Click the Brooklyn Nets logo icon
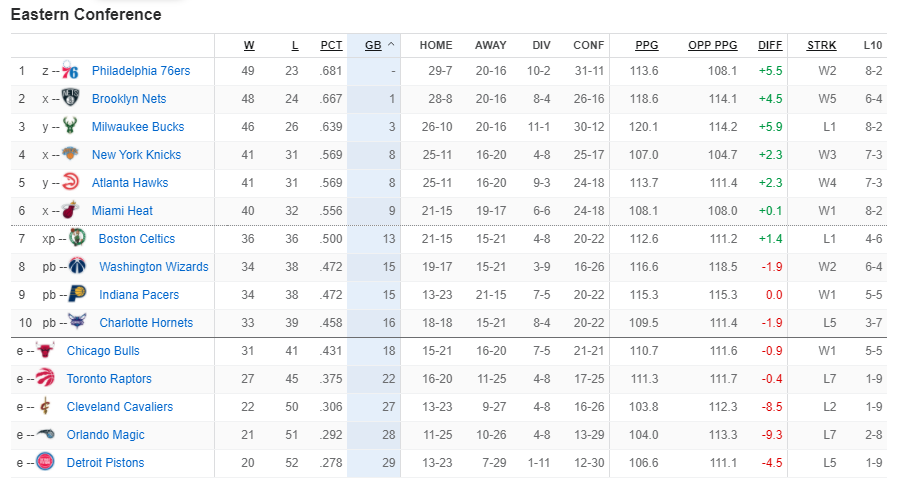 (70, 98)
